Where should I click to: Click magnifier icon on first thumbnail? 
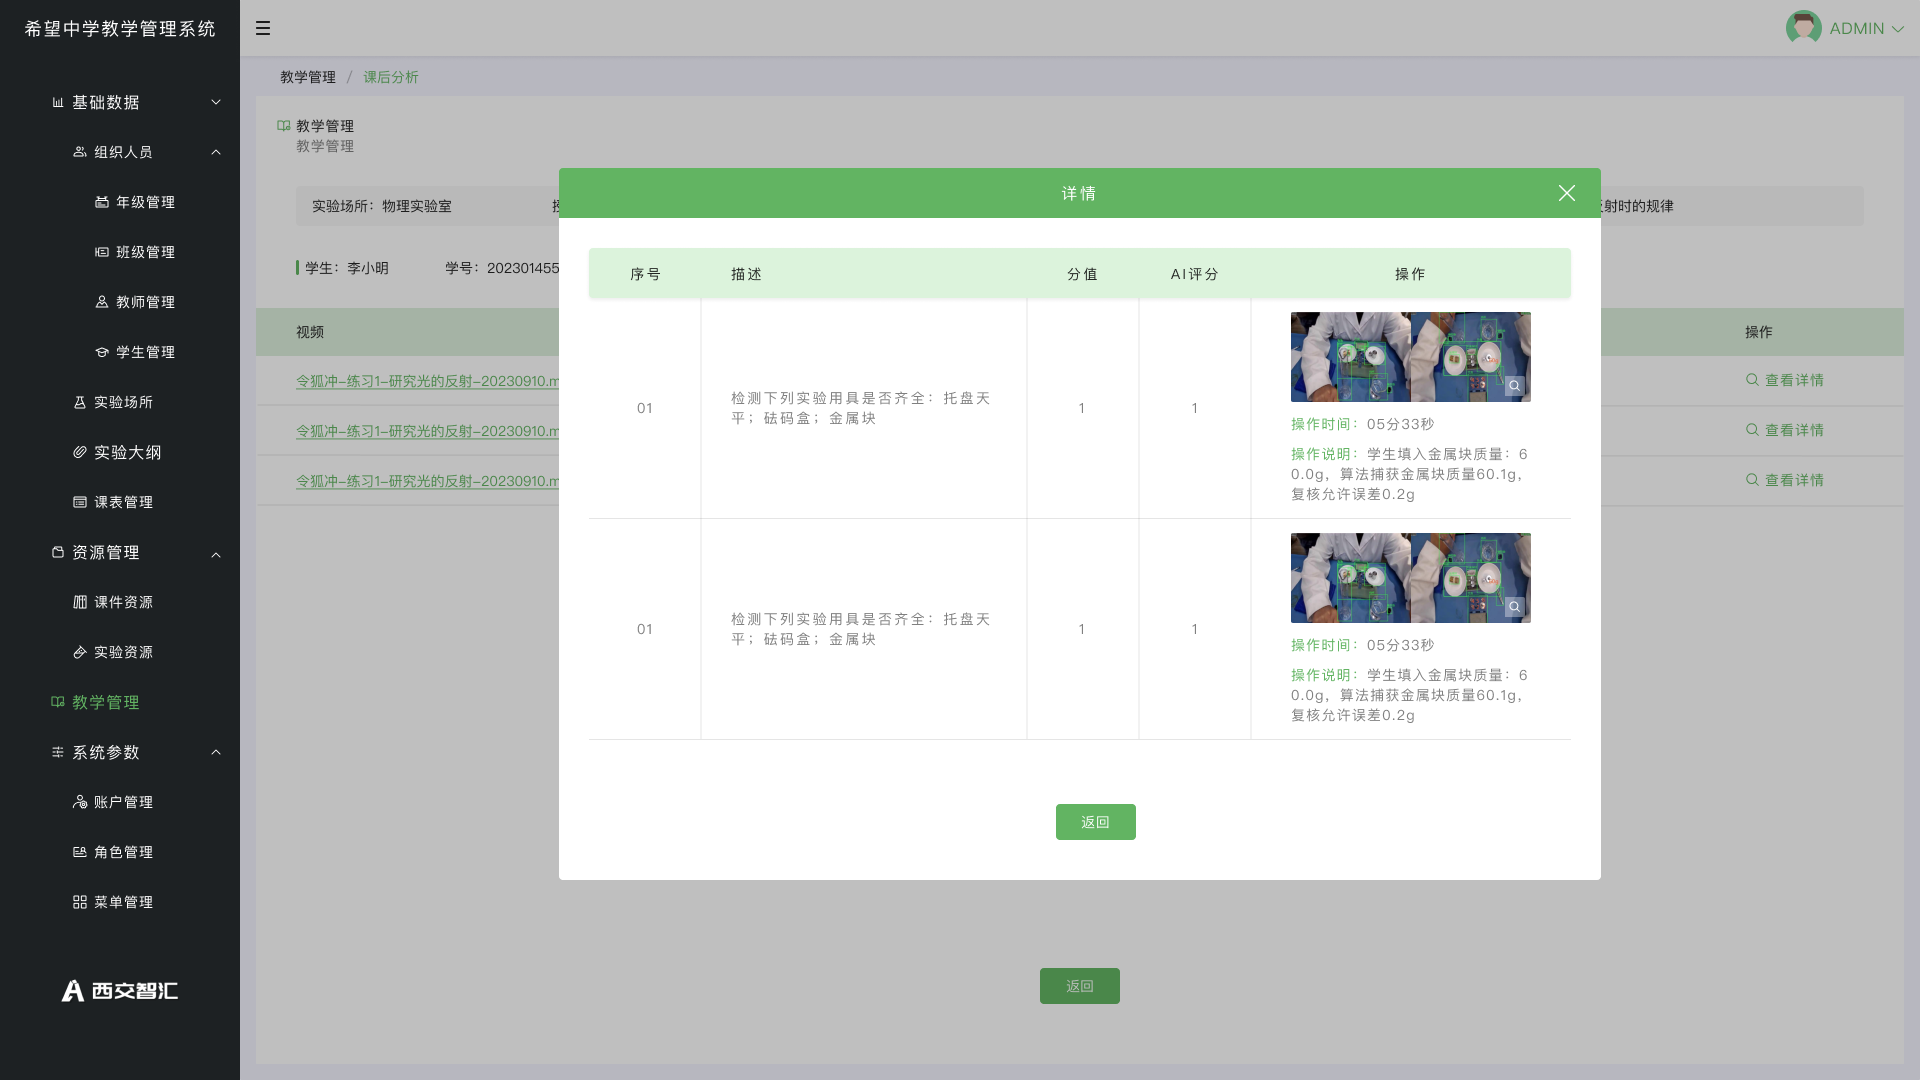point(1515,386)
